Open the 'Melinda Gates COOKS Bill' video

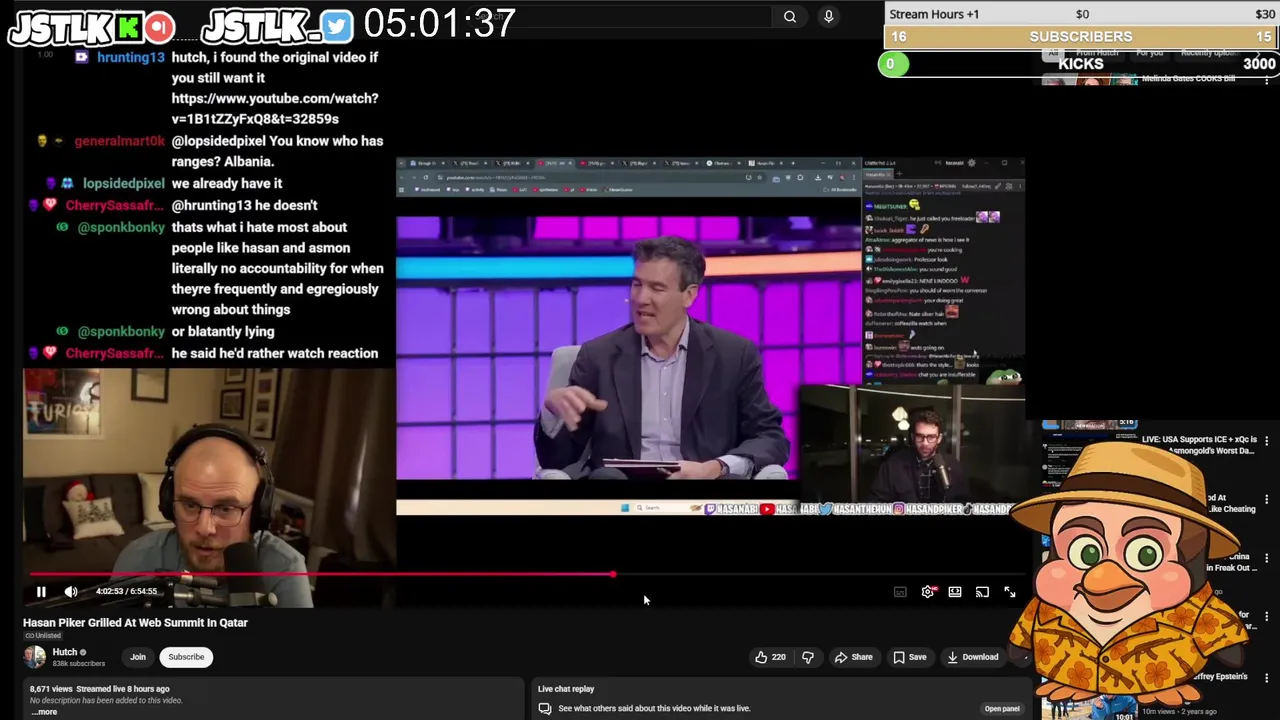tap(1189, 79)
